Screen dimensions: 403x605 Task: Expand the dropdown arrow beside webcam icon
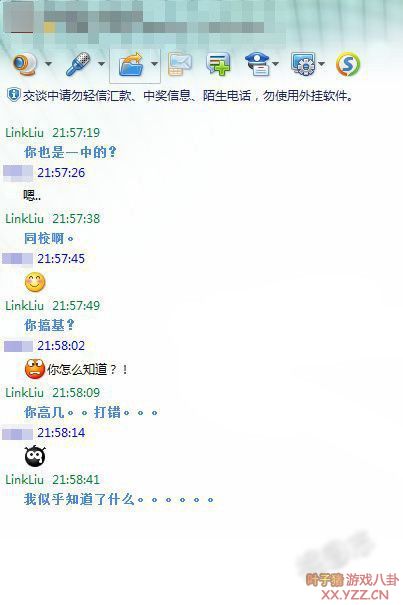(x=48, y=64)
